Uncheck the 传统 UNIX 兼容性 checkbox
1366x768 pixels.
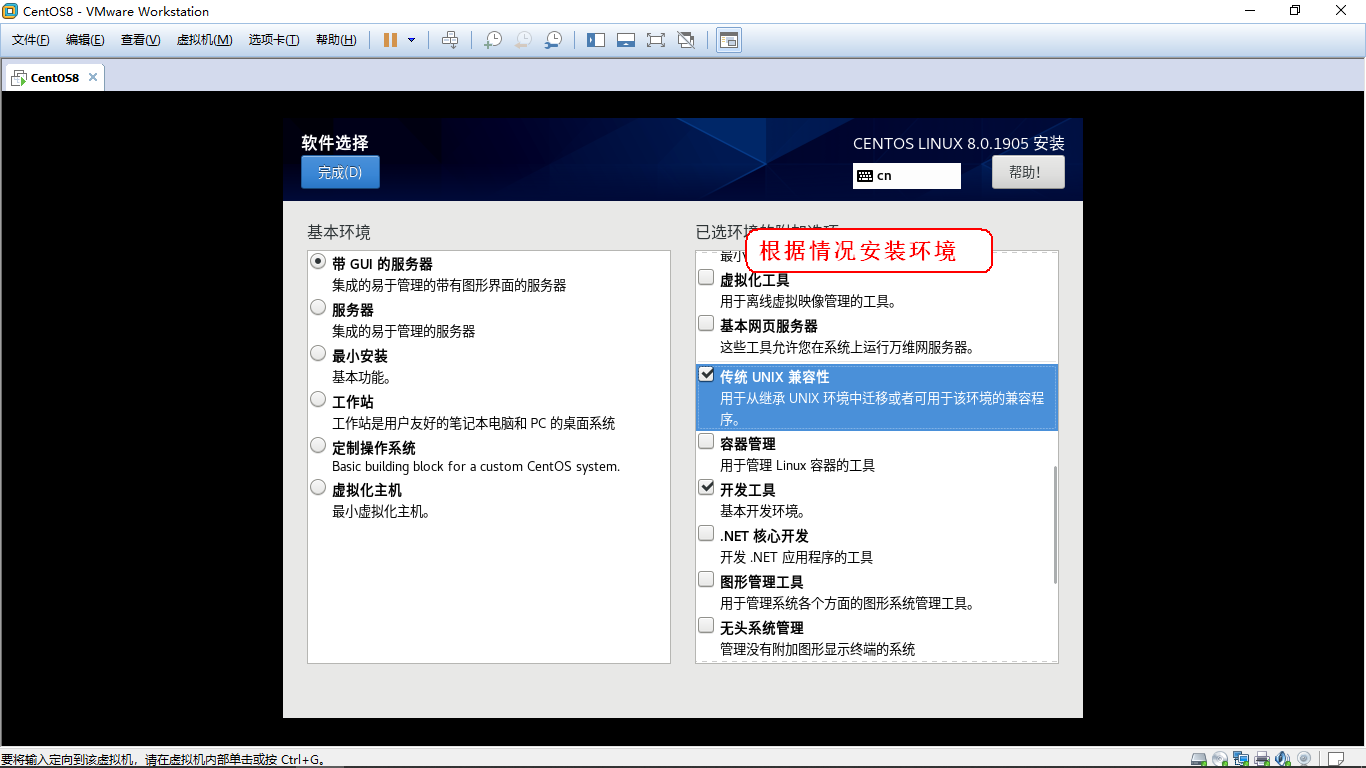click(x=706, y=375)
